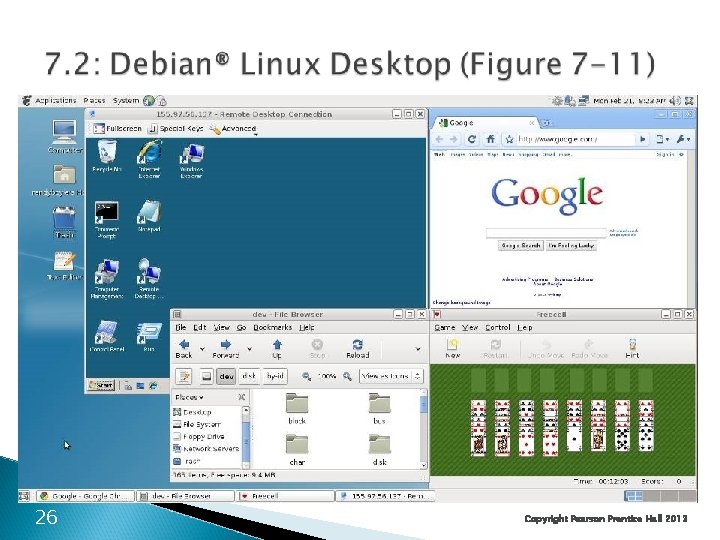This screenshot has width=720, height=540.
Task: Open File menu in File Browser
Action: click(181, 327)
